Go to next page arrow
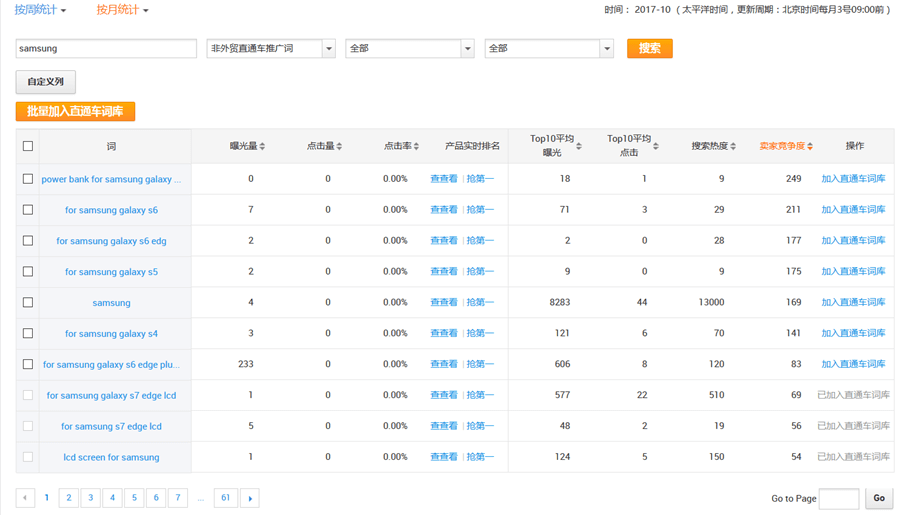The width and height of the screenshot is (900, 515). coord(249,497)
